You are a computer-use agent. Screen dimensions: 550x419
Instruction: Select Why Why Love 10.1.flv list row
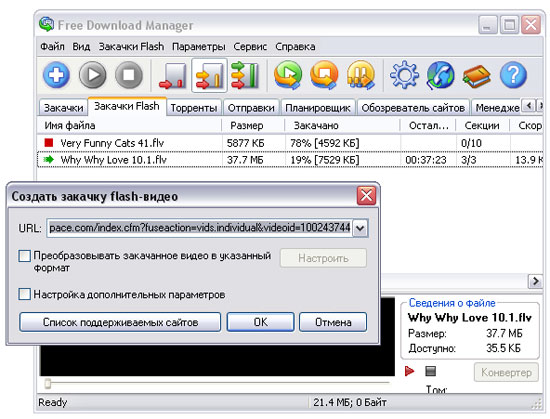point(290,160)
